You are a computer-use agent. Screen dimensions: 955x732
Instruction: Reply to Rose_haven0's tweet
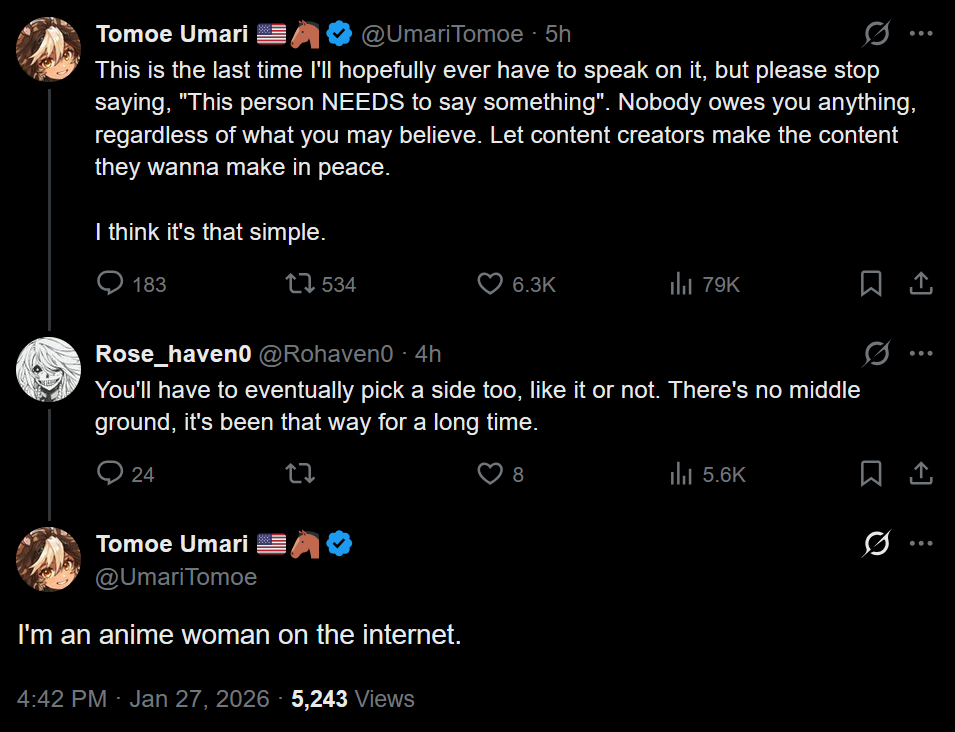point(110,473)
